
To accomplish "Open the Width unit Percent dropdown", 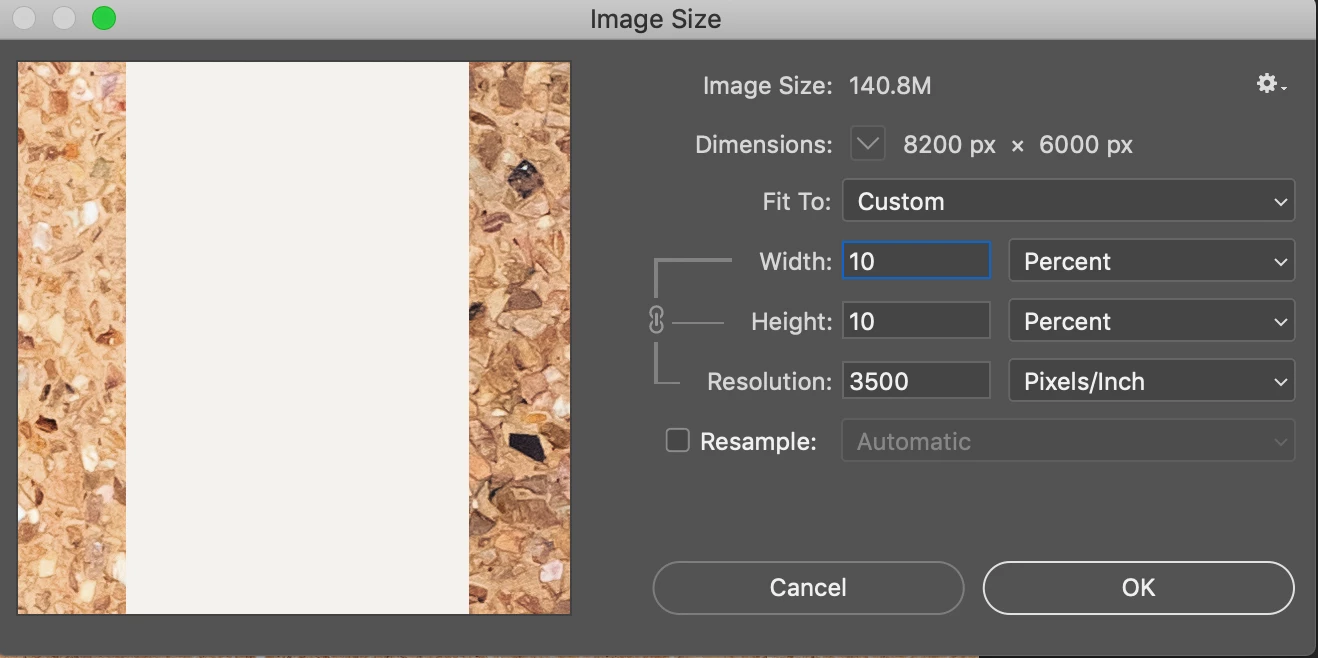I will pos(1151,261).
